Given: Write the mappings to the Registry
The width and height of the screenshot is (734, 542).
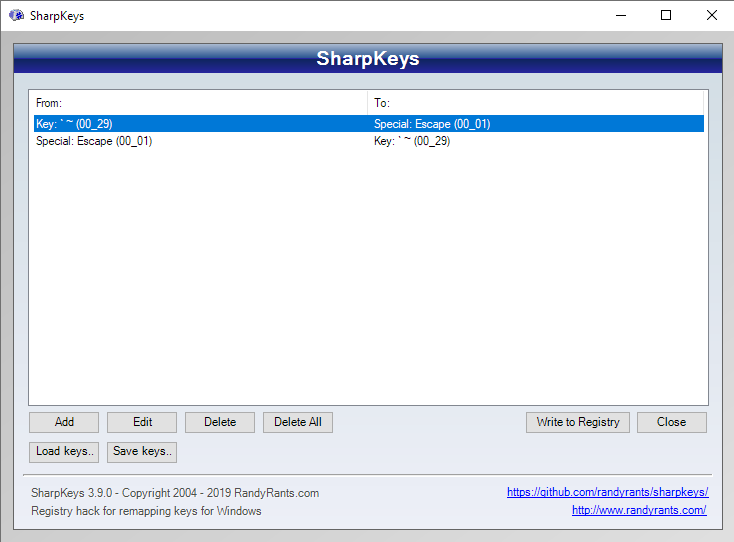Looking at the screenshot, I should point(578,422).
